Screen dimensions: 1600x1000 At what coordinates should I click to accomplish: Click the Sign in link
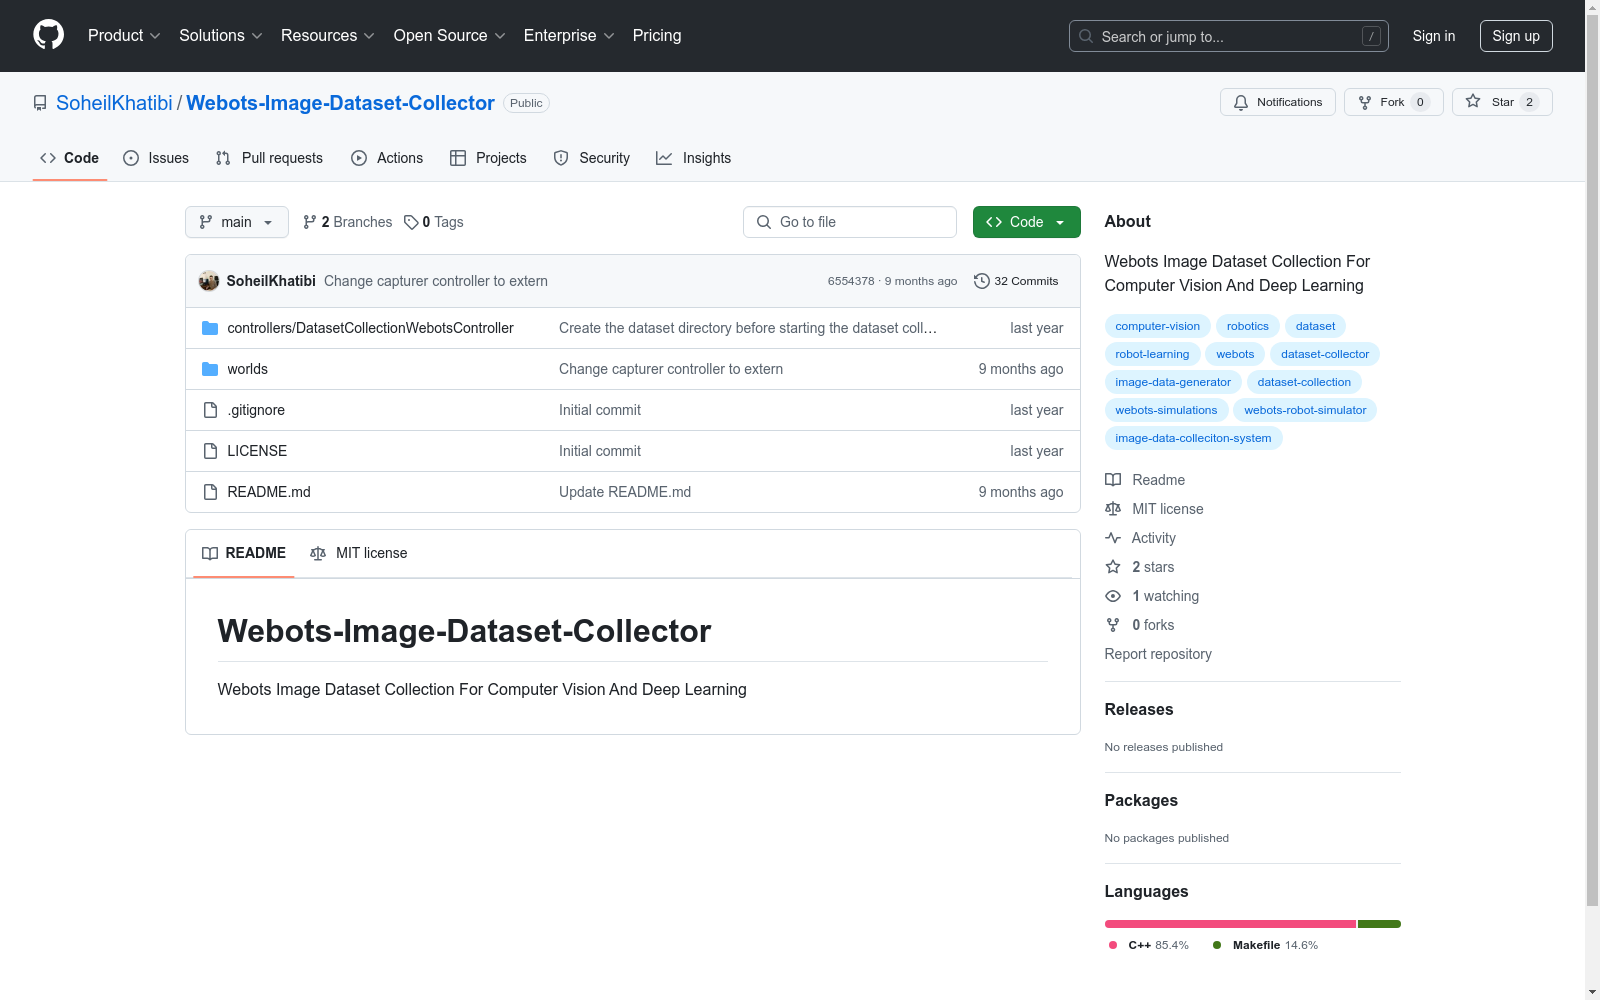point(1434,36)
